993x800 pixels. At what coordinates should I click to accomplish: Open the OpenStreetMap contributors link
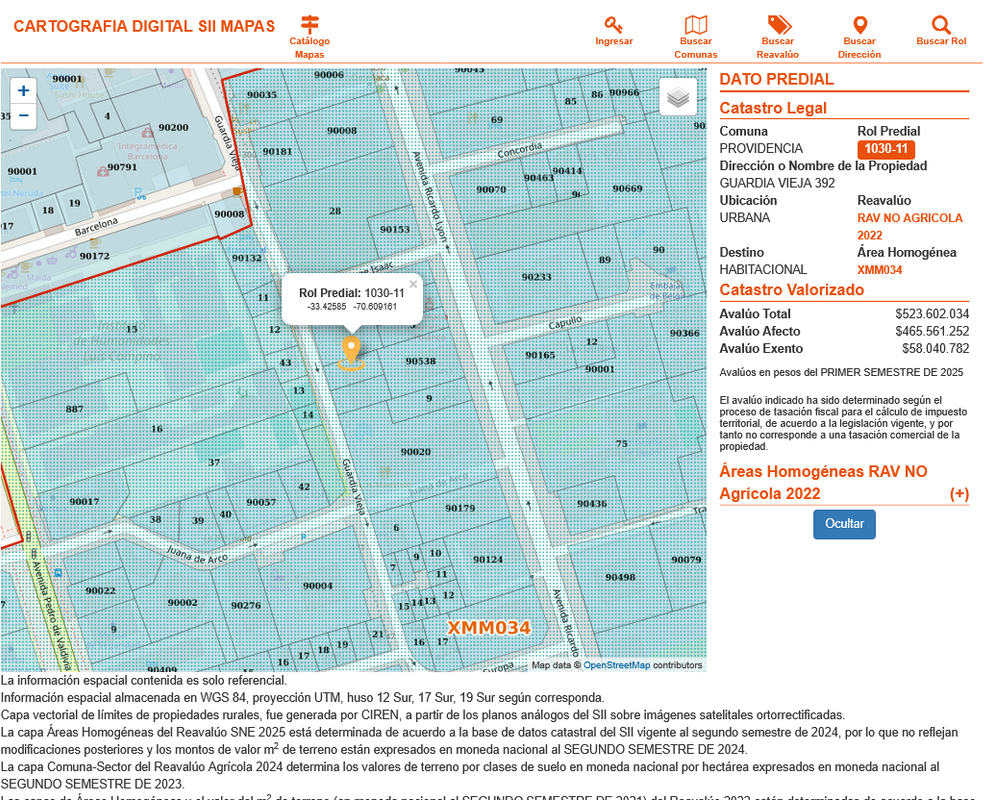[x=616, y=665]
